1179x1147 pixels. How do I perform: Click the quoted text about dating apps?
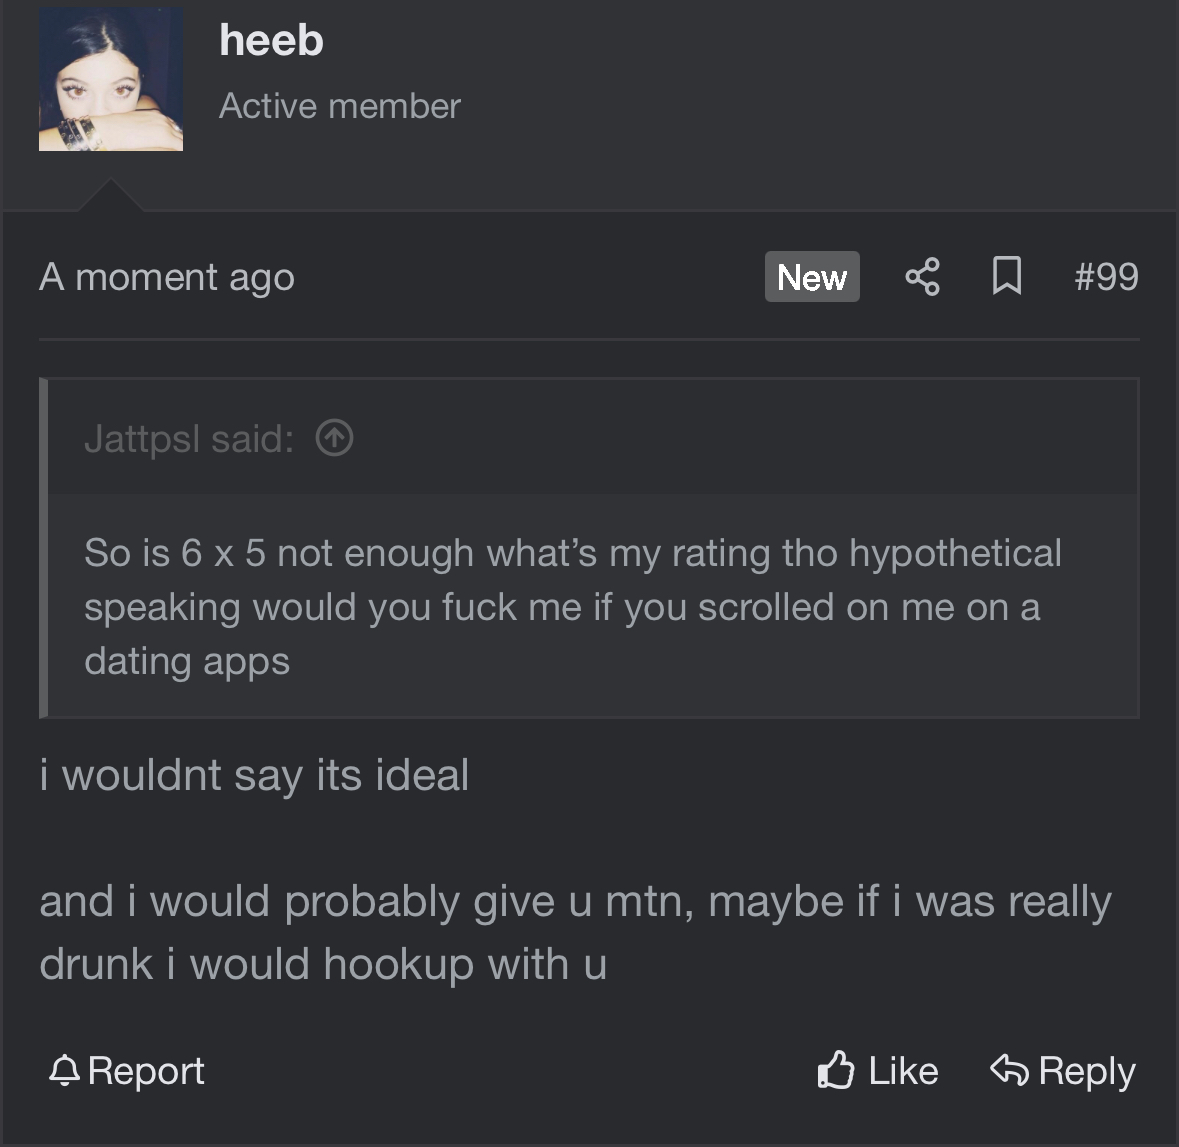pyautogui.click(x=572, y=607)
